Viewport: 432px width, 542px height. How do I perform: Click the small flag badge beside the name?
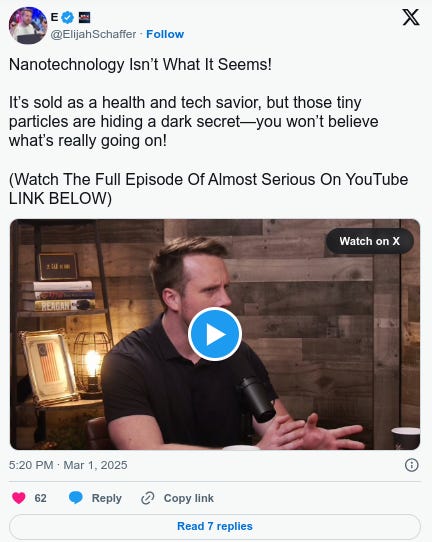[x=85, y=17]
